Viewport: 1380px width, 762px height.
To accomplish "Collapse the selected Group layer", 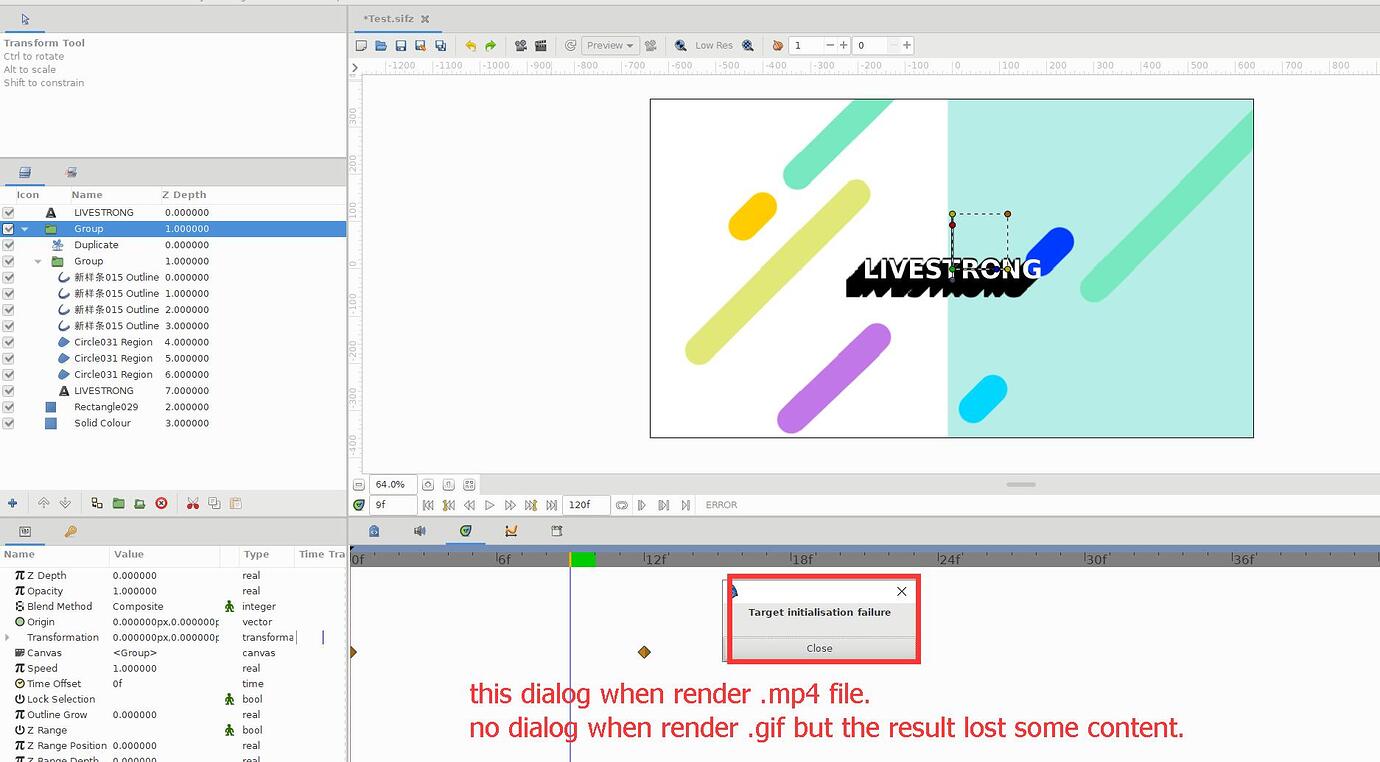I will pyautogui.click(x=22, y=228).
